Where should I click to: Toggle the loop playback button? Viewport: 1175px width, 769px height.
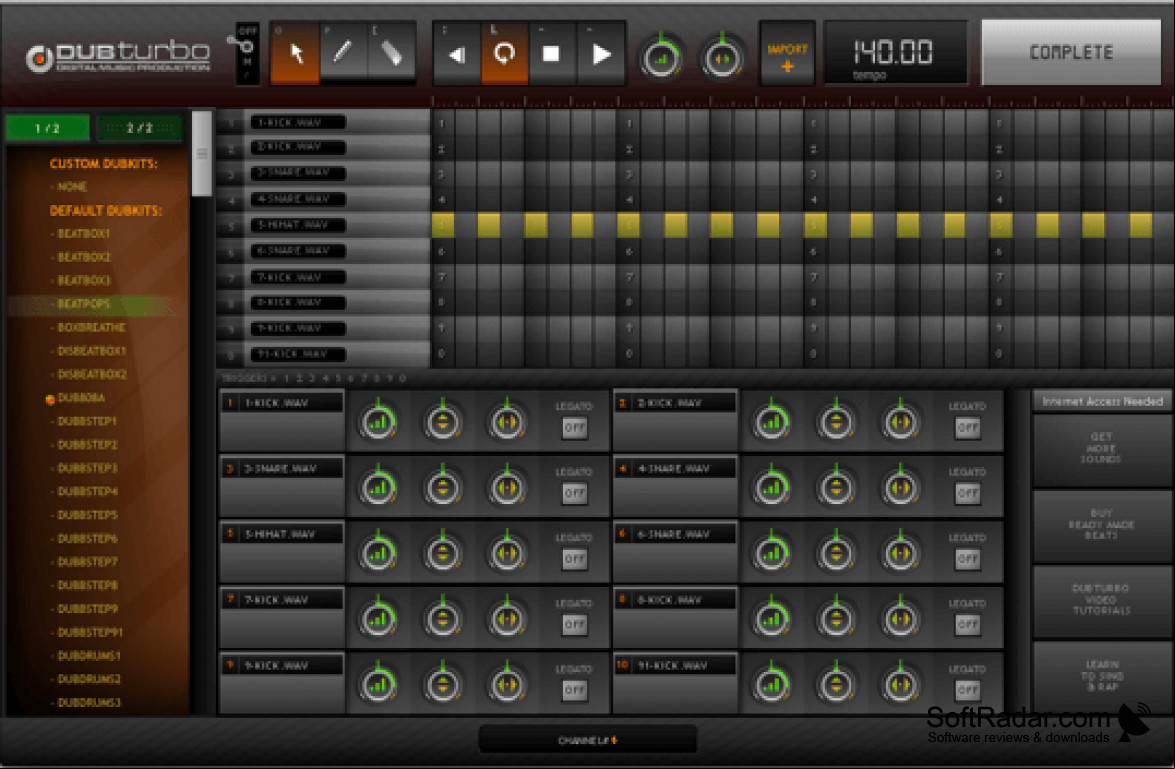point(504,53)
